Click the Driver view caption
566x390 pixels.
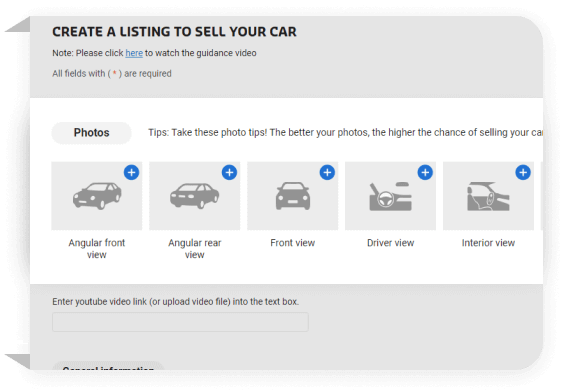(391, 243)
